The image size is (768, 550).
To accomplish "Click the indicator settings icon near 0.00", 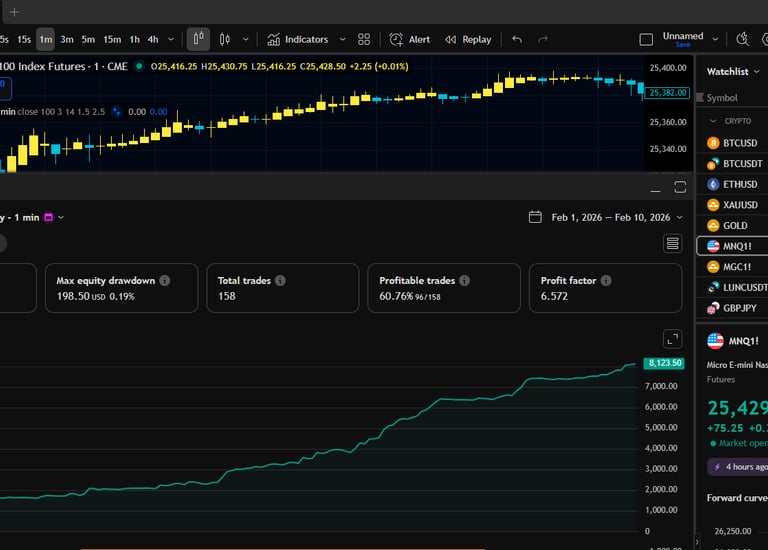I will point(117,112).
